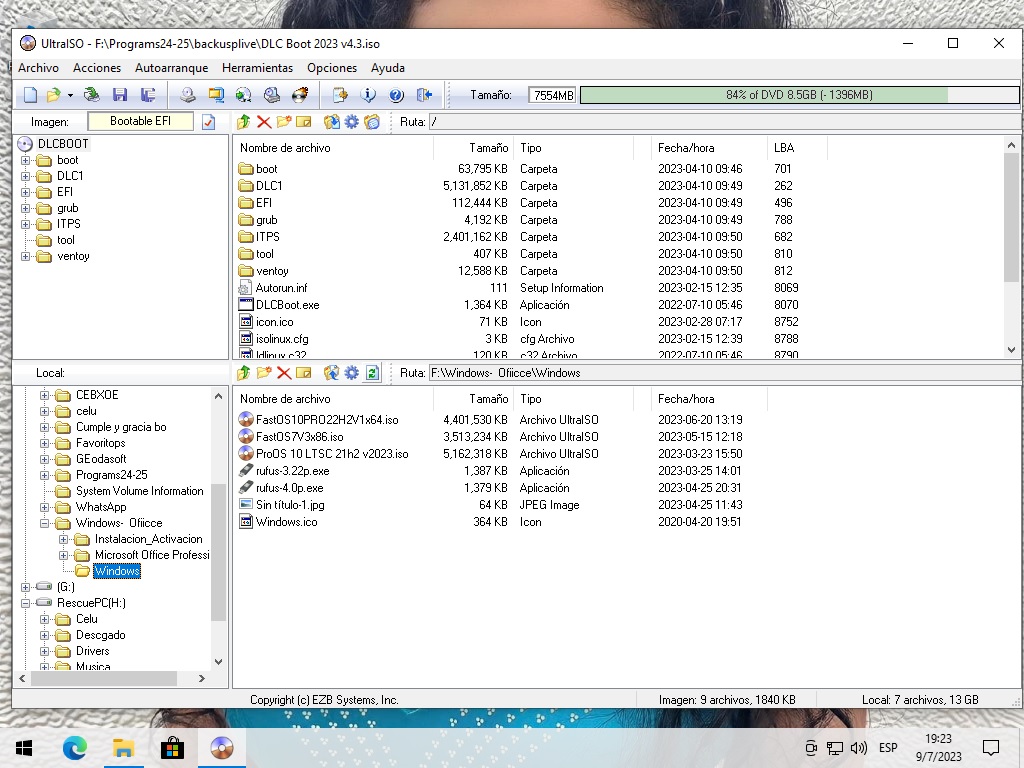Click the local Ruta path field
This screenshot has height=768, width=1024.
pyautogui.click(x=724, y=373)
